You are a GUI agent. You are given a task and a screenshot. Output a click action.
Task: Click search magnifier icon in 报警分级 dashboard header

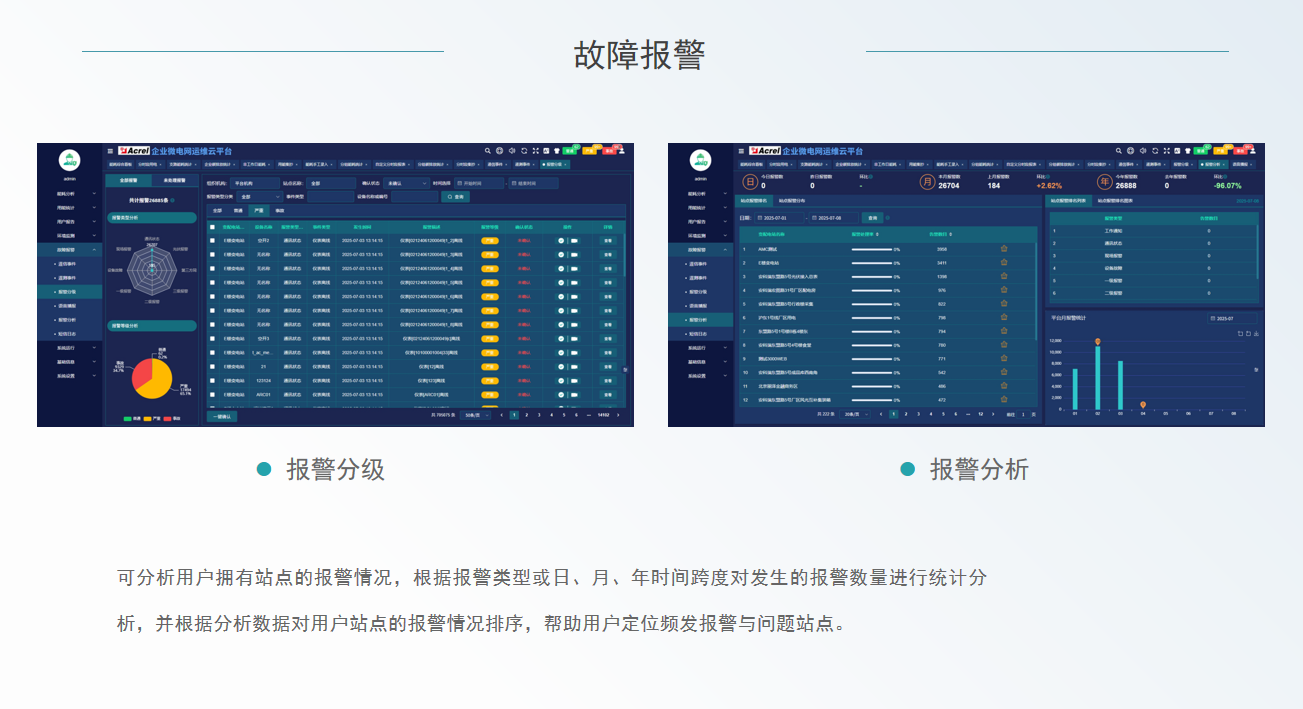pyautogui.click(x=488, y=151)
